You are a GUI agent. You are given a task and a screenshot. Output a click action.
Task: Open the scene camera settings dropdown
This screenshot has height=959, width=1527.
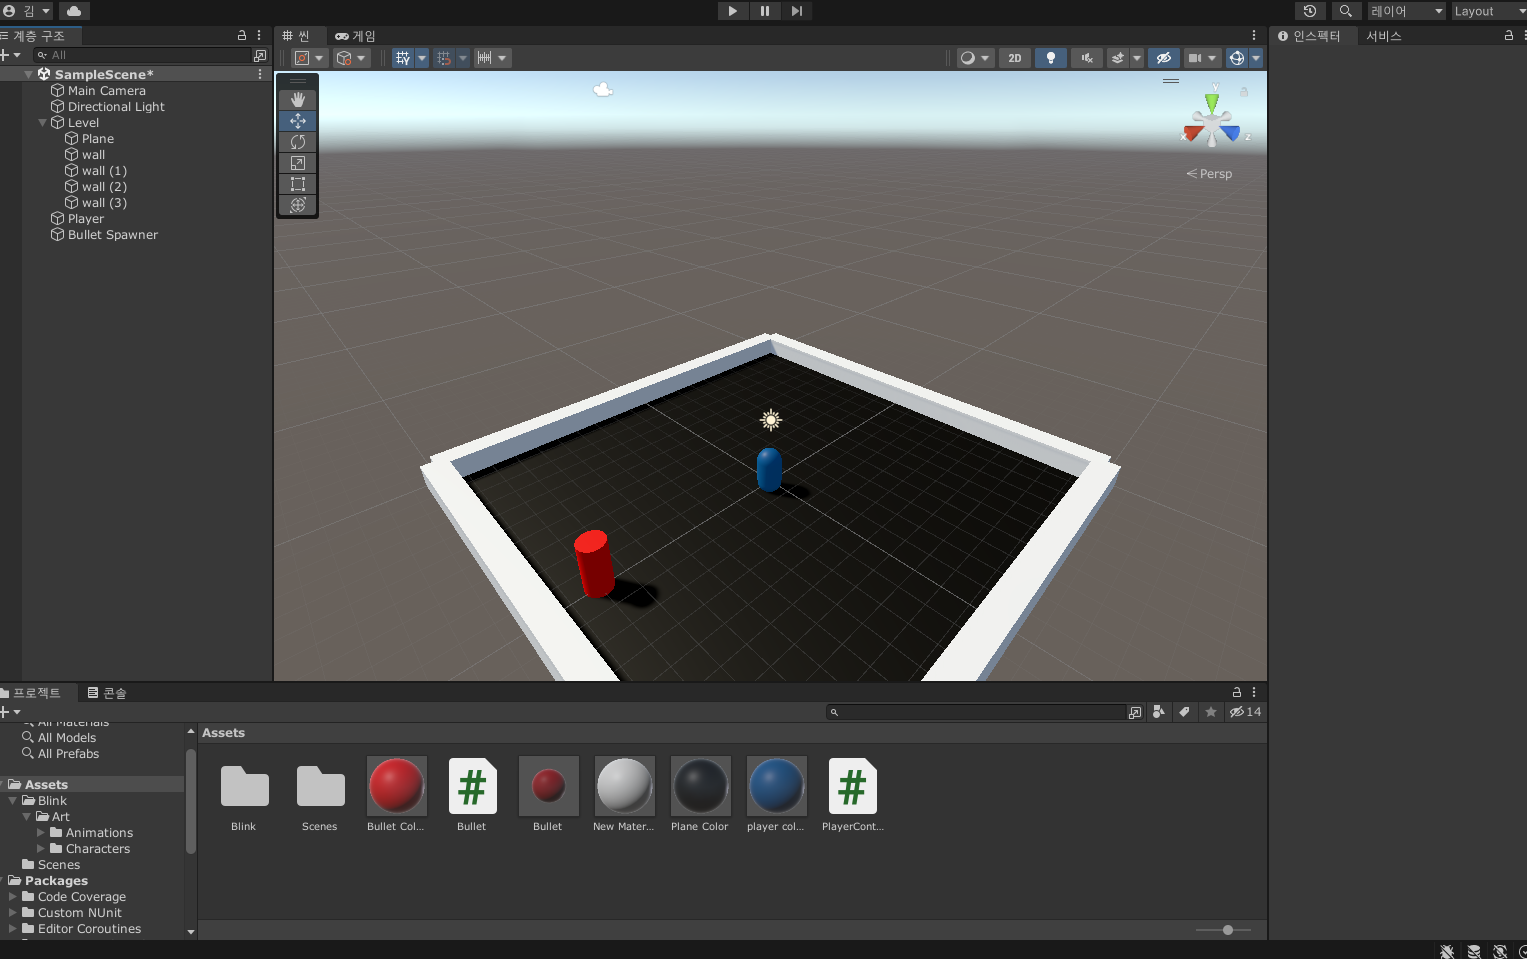pos(1202,58)
